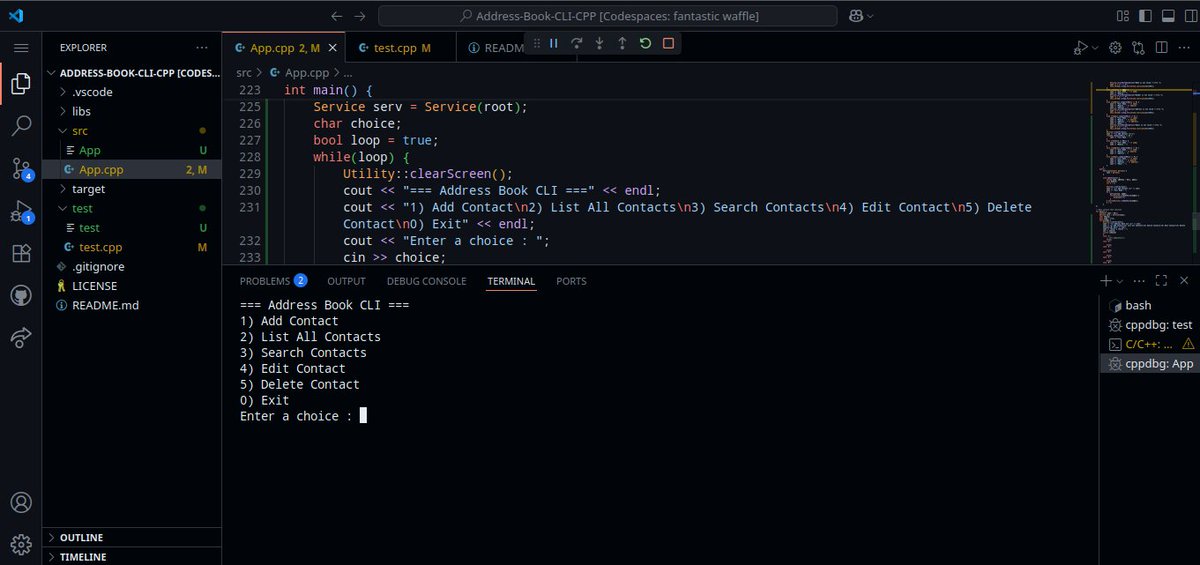This screenshot has height=565, width=1200.
Task: Switch to the Ports panel tab
Action: (x=571, y=281)
